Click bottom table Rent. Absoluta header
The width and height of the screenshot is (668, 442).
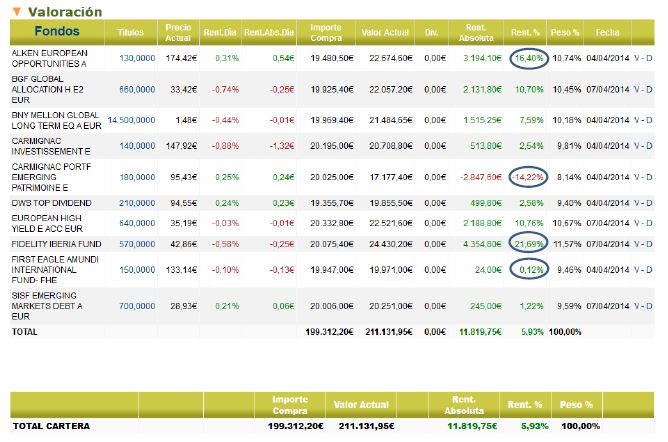pos(464,405)
